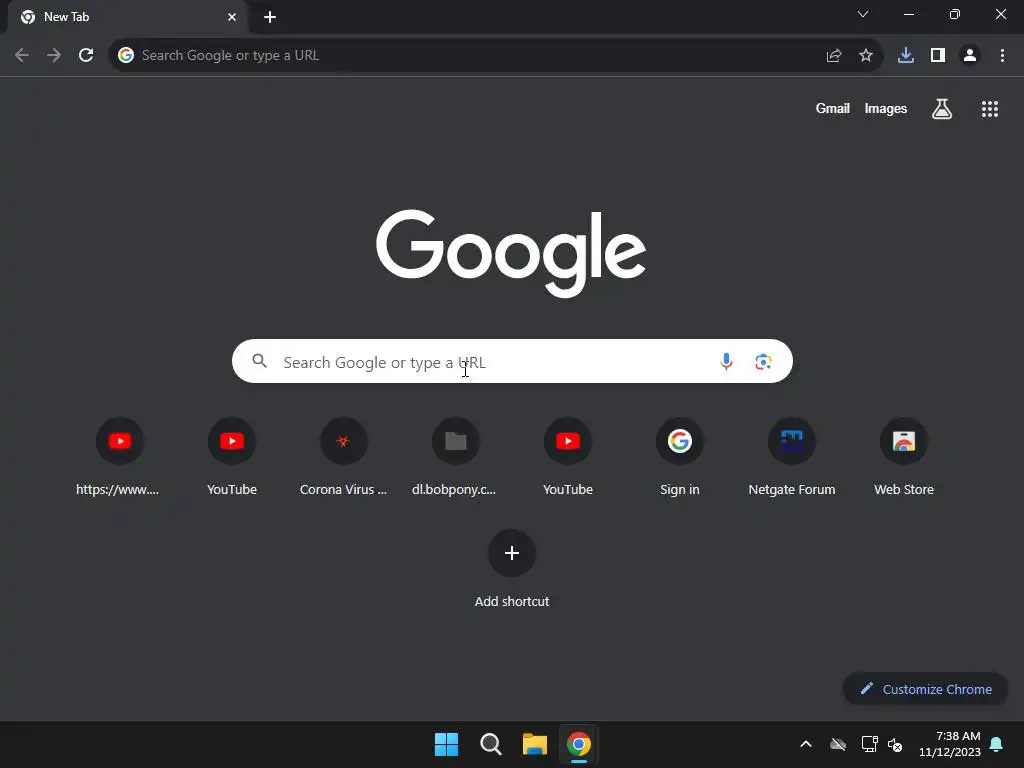Toggle the Chrome side panel

pyautogui.click(x=938, y=56)
